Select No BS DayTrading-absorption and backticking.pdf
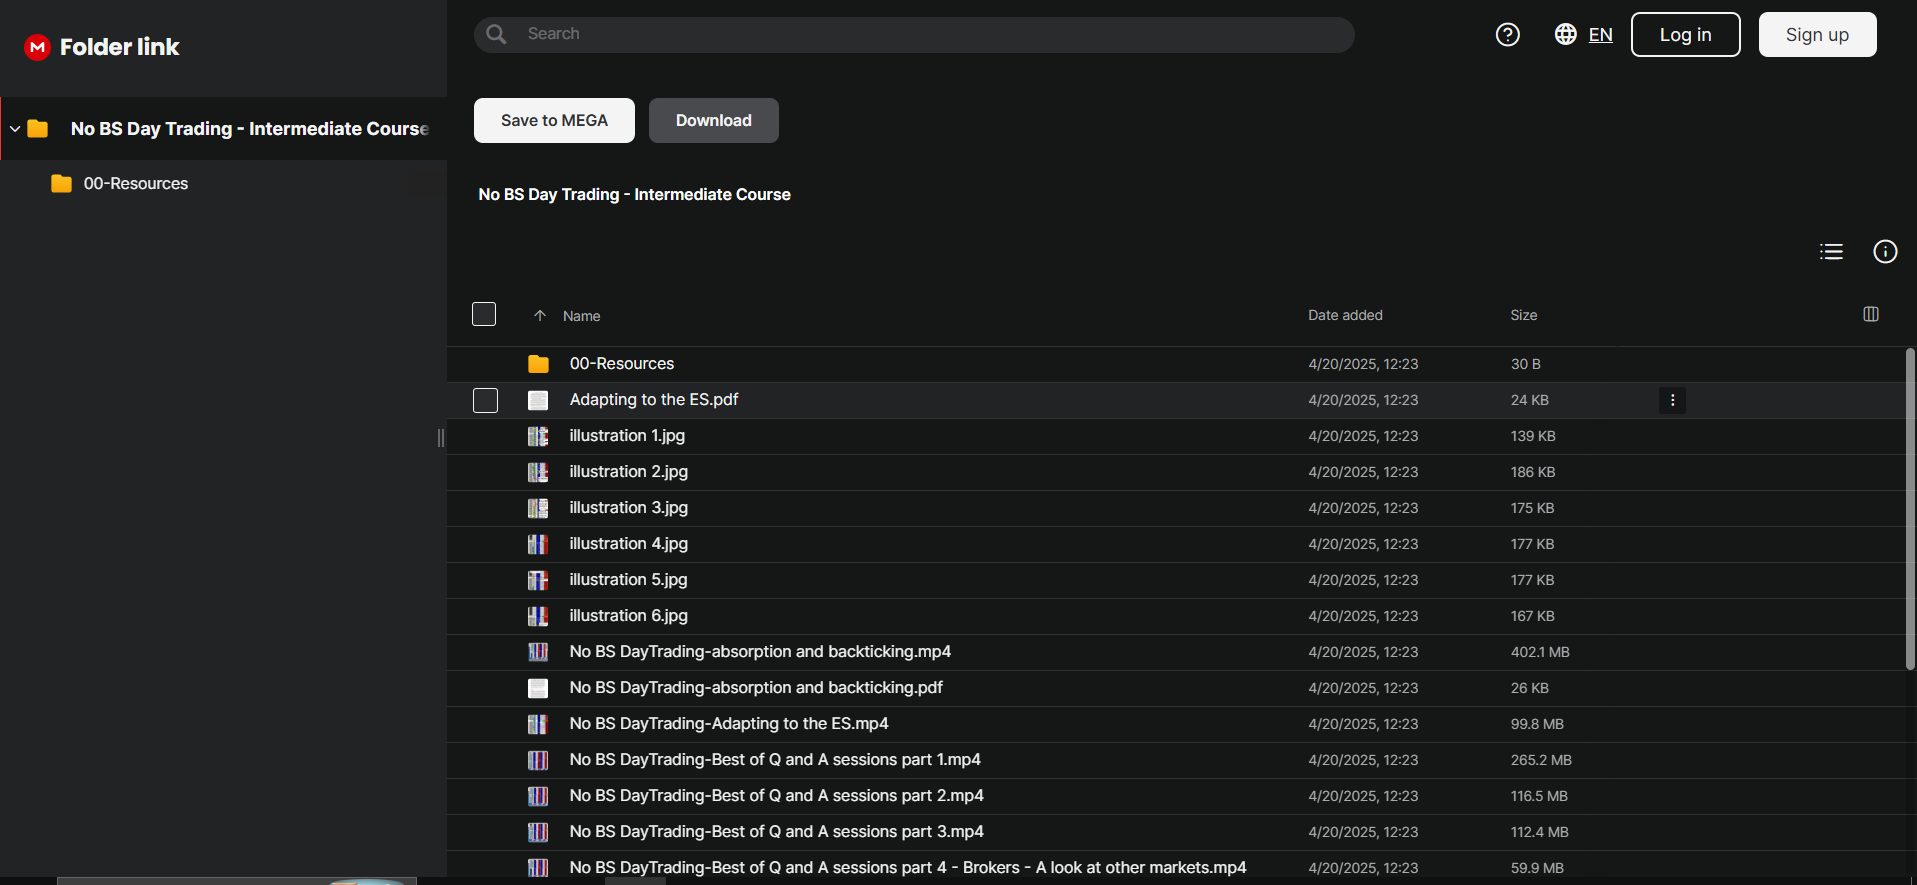This screenshot has width=1917, height=885. click(x=756, y=688)
